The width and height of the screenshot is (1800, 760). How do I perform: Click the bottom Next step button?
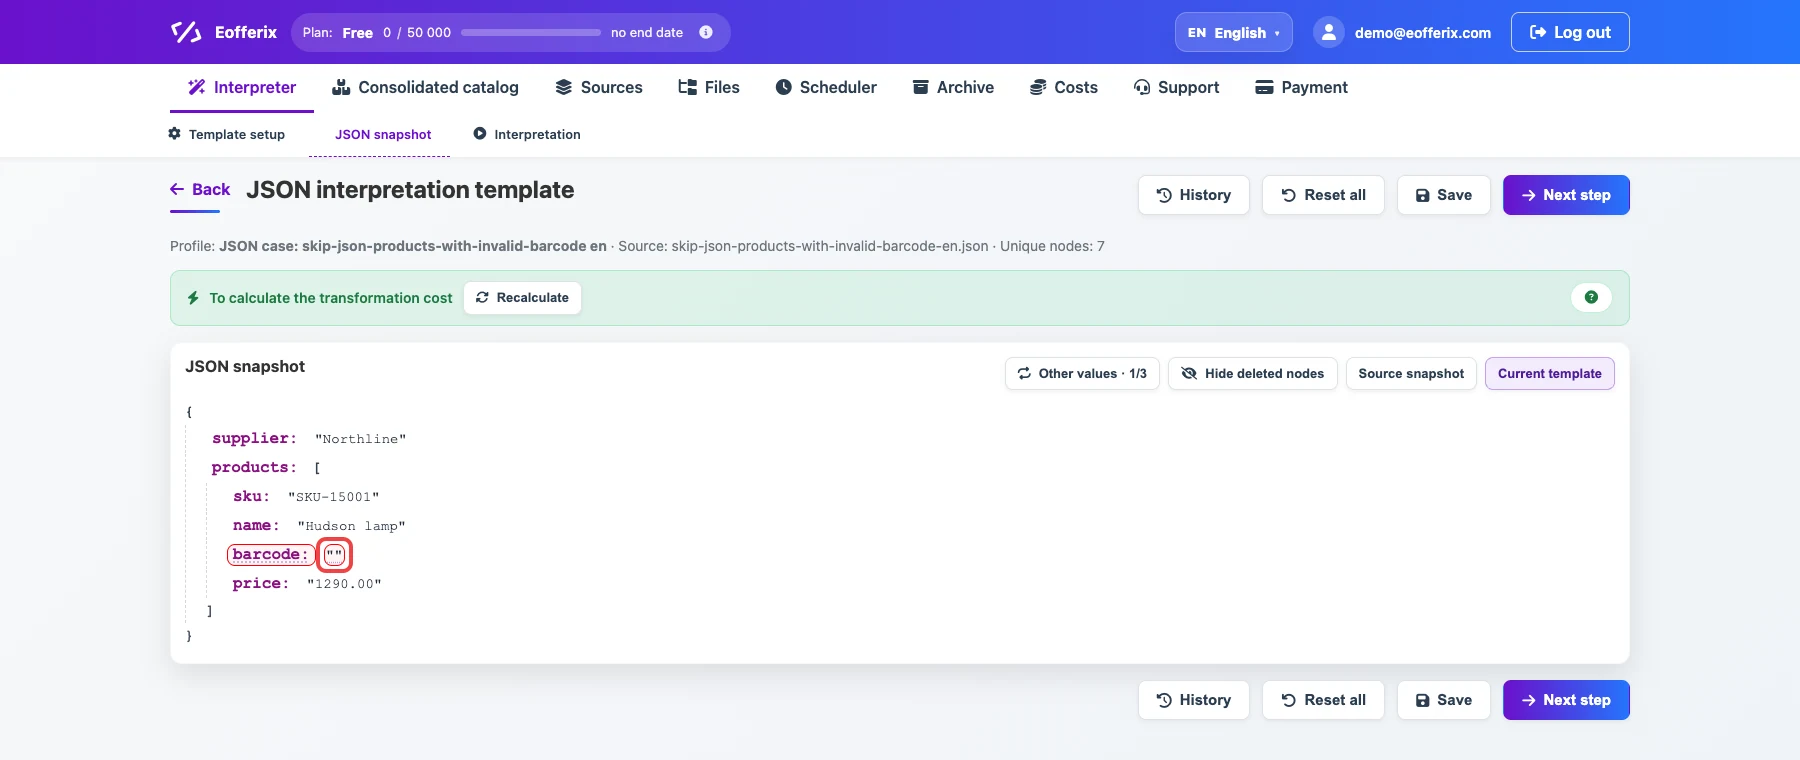click(x=1566, y=700)
